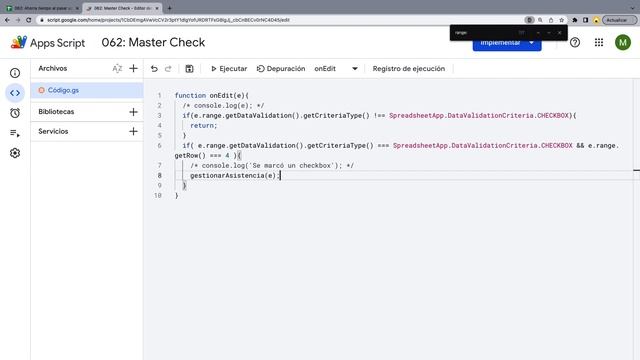Open the project Overview info icon

tap(15, 73)
